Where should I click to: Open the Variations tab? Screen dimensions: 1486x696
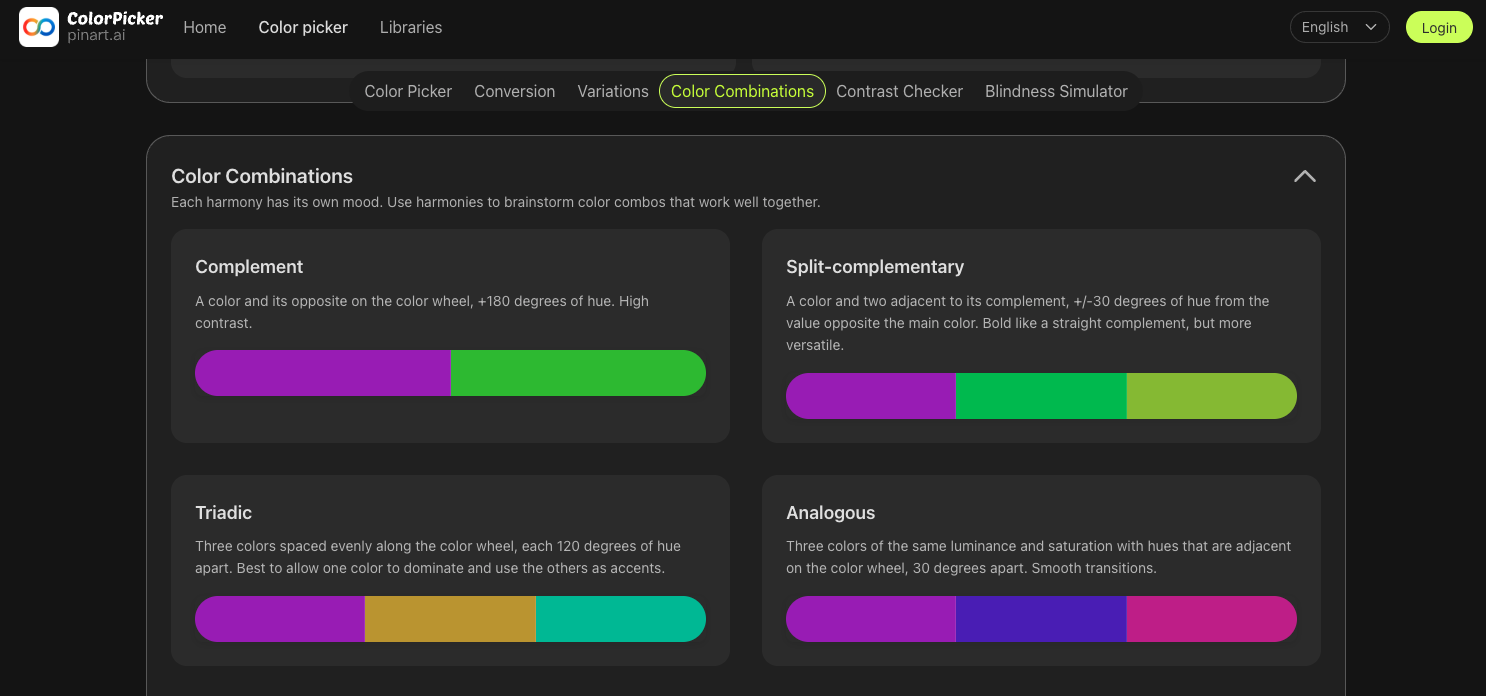pos(613,91)
